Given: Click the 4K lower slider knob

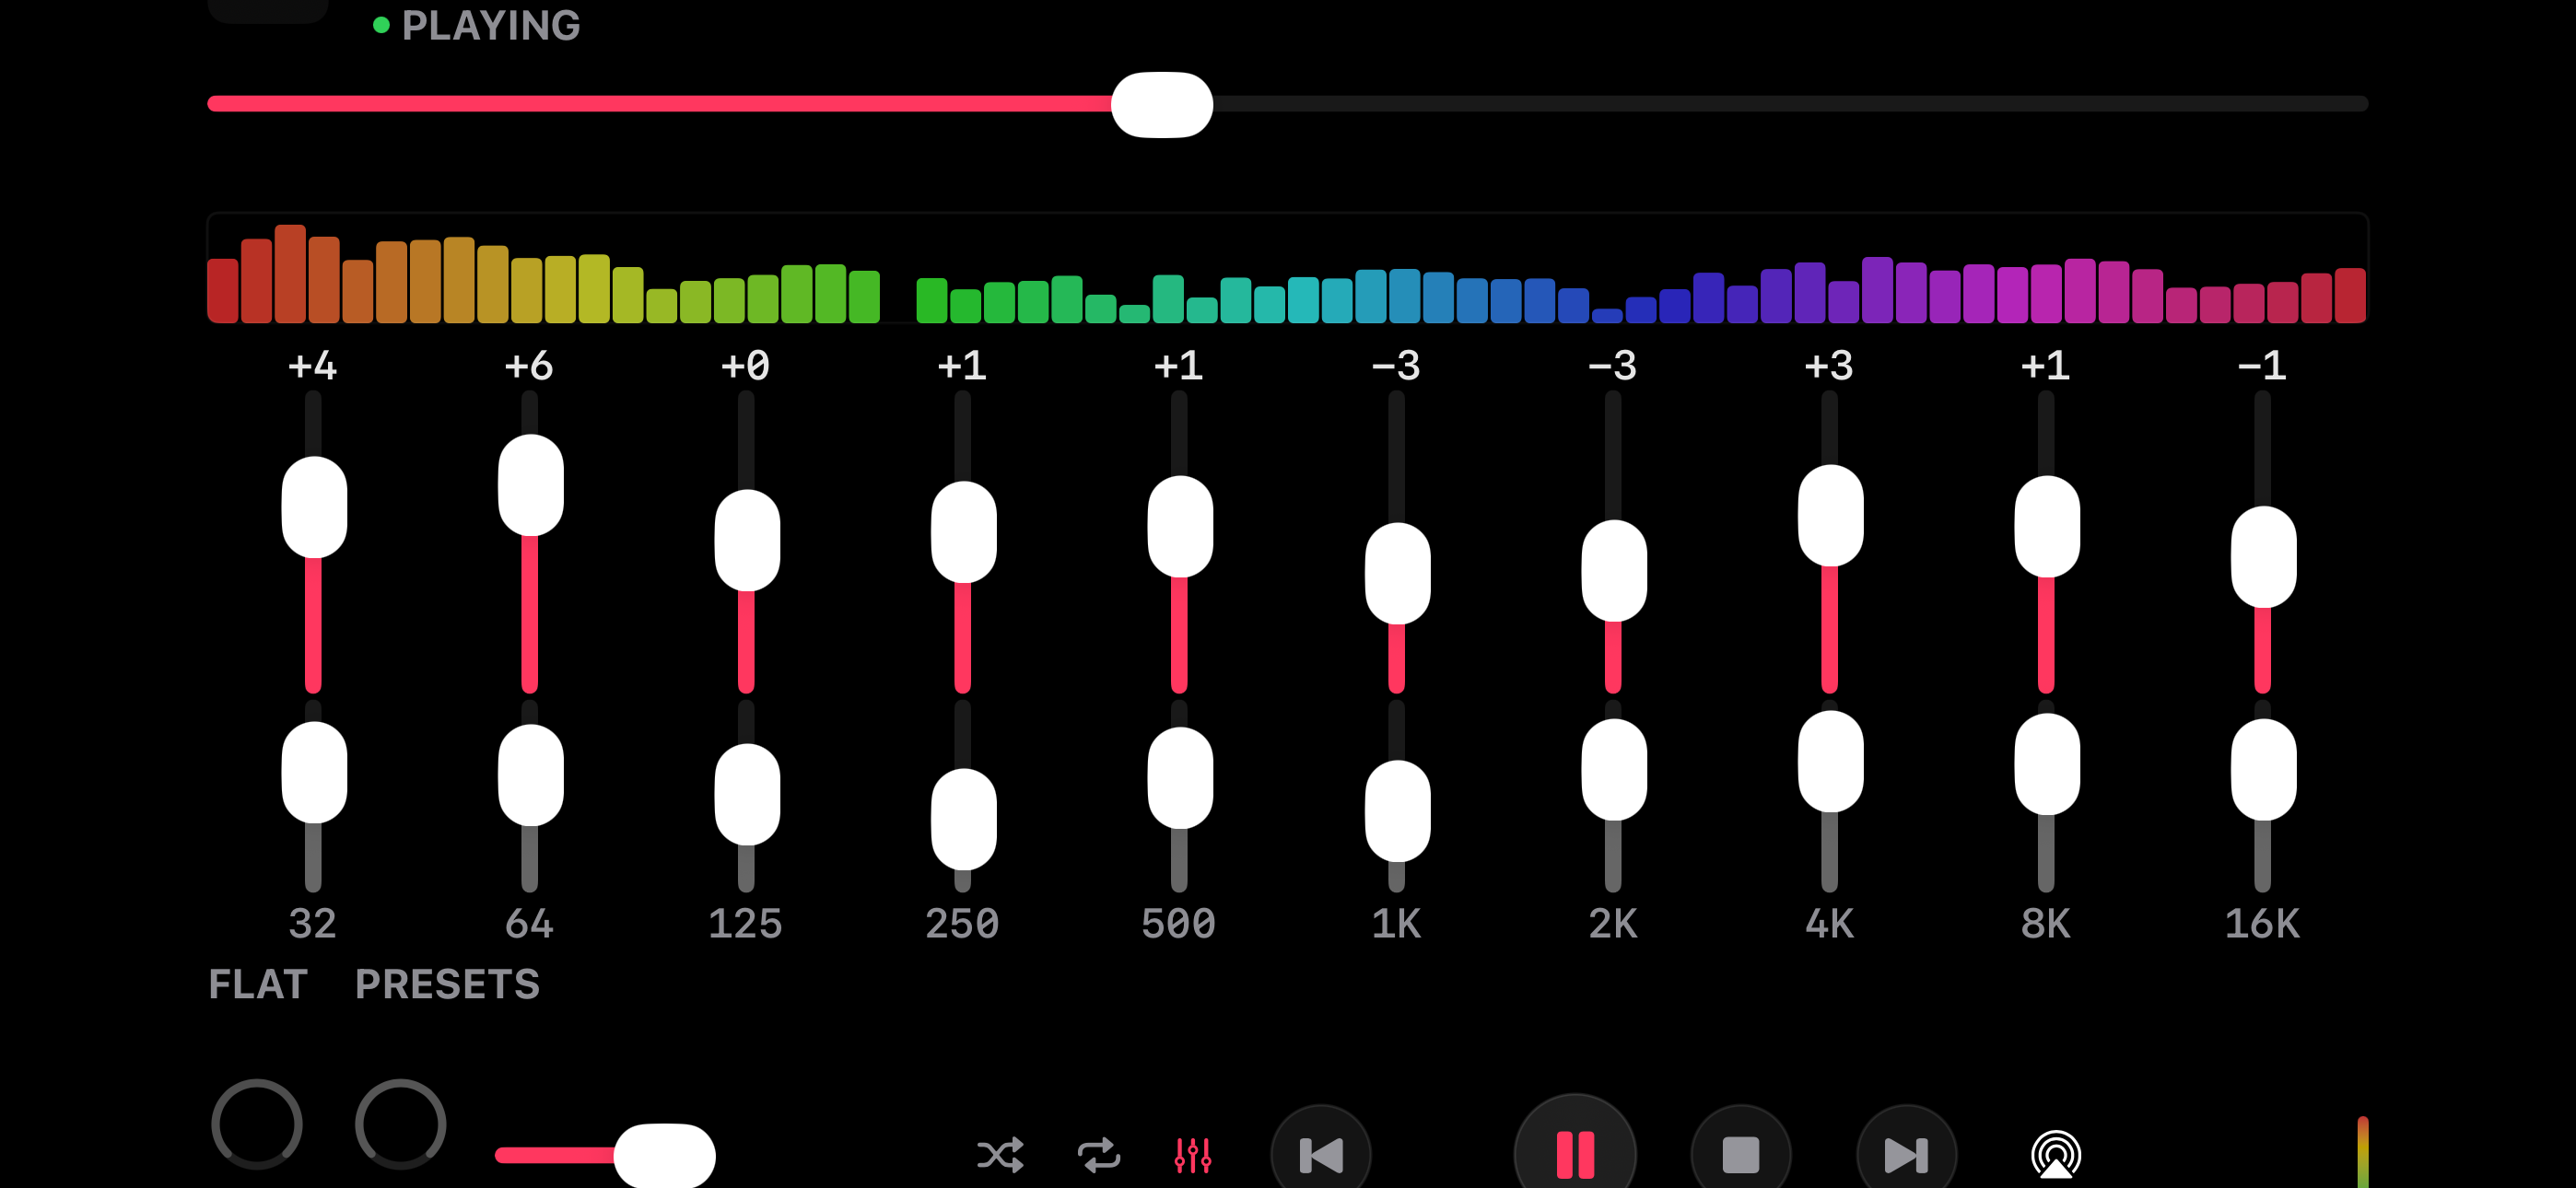Looking at the screenshot, I should 1830,761.
